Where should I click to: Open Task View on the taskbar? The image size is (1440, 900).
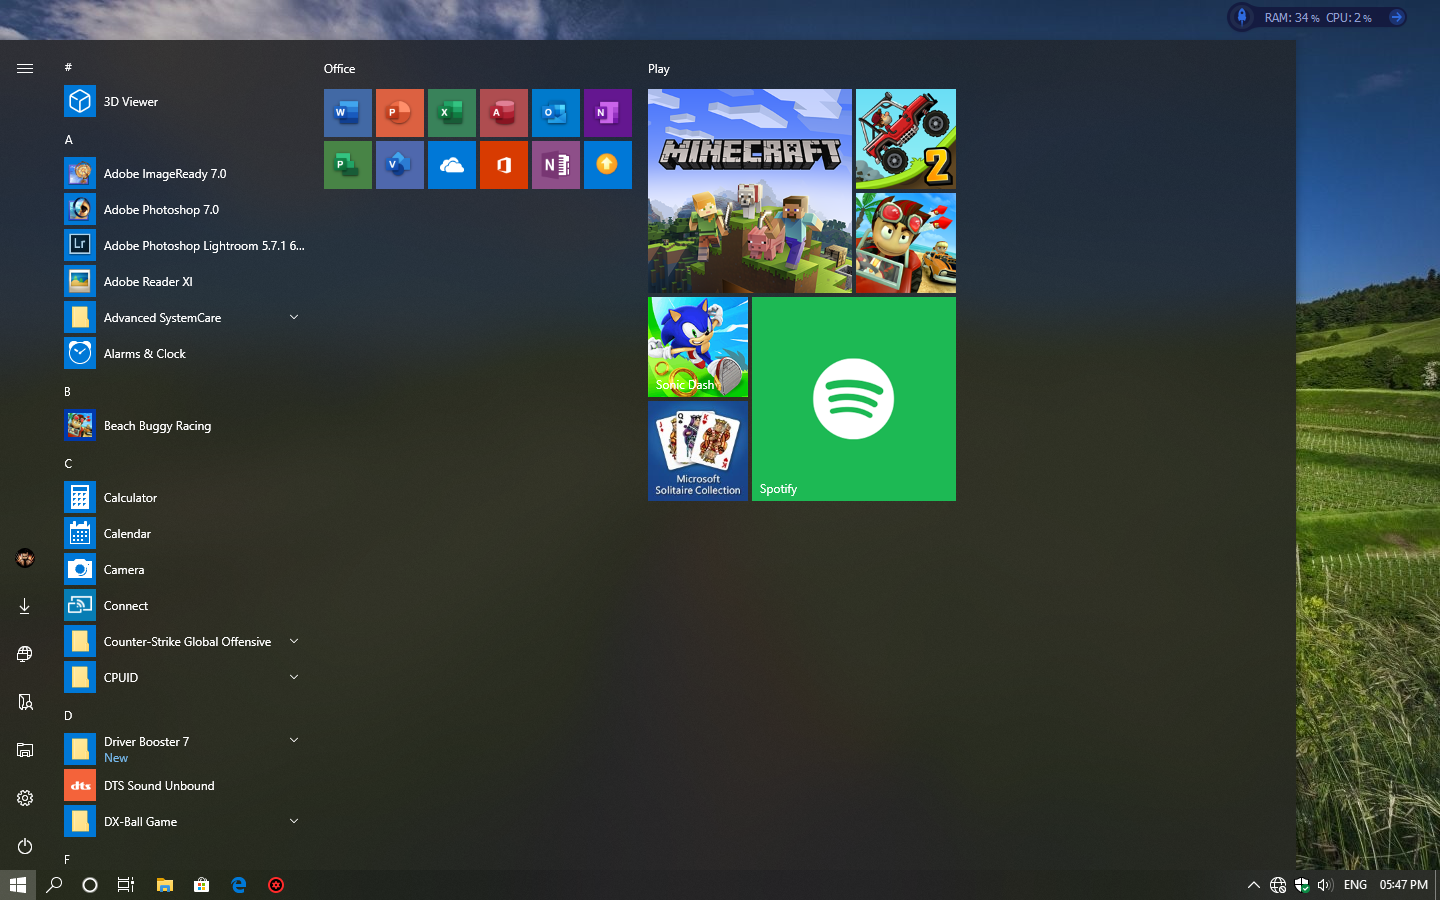[126, 885]
